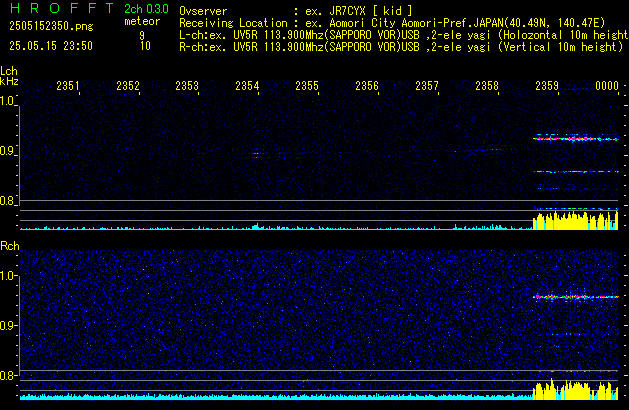Click the Ovserver line with JR7CYX

296,11
